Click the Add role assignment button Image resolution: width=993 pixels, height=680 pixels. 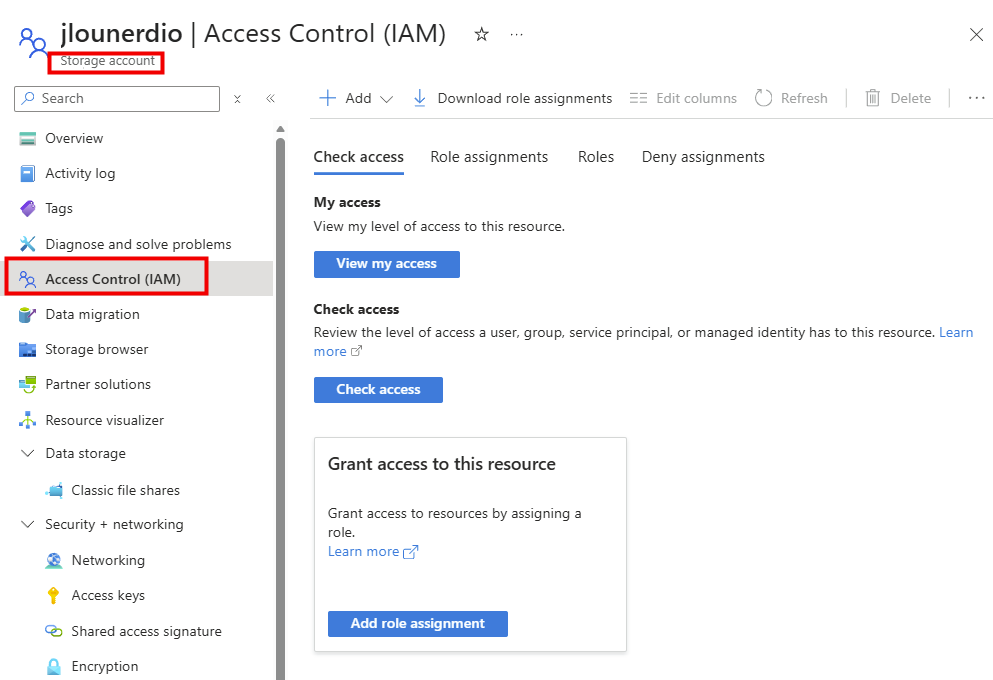[x=418, y=624]
